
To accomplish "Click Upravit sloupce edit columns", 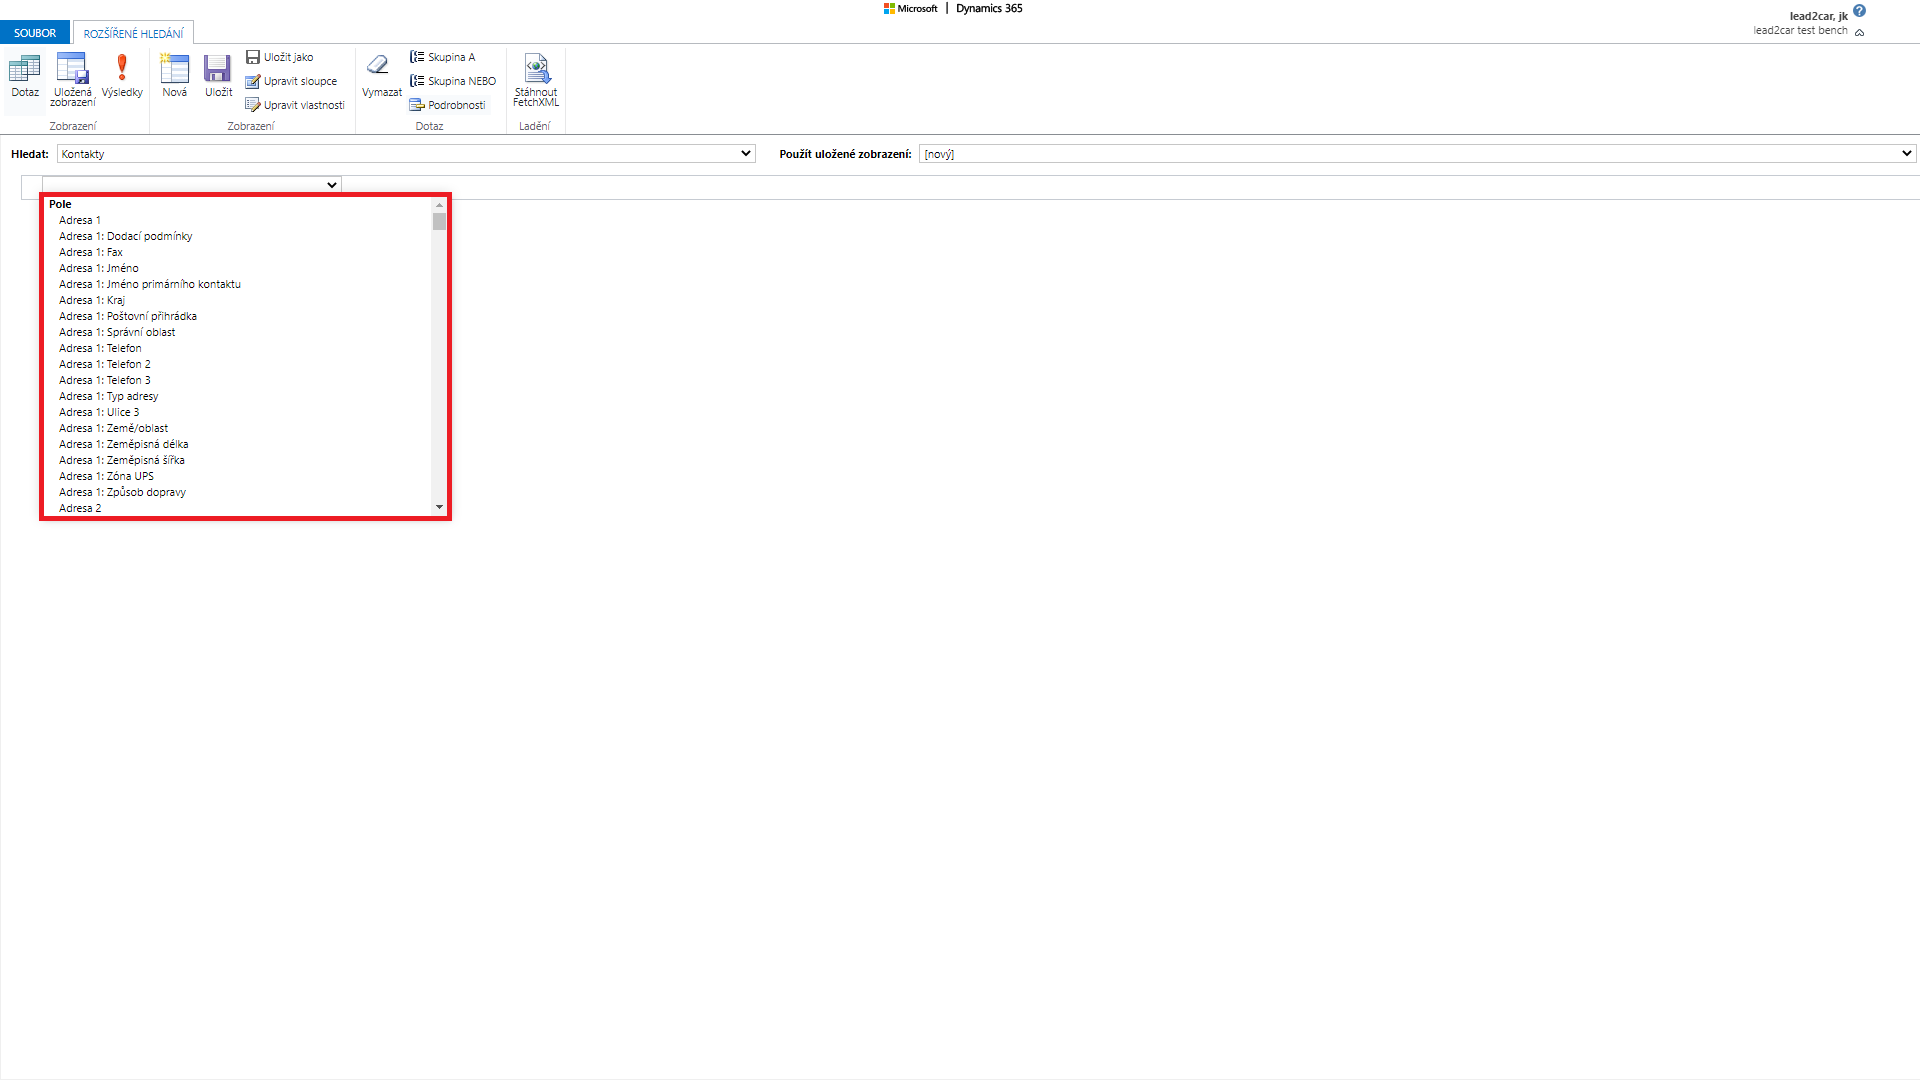I will 291,81.
